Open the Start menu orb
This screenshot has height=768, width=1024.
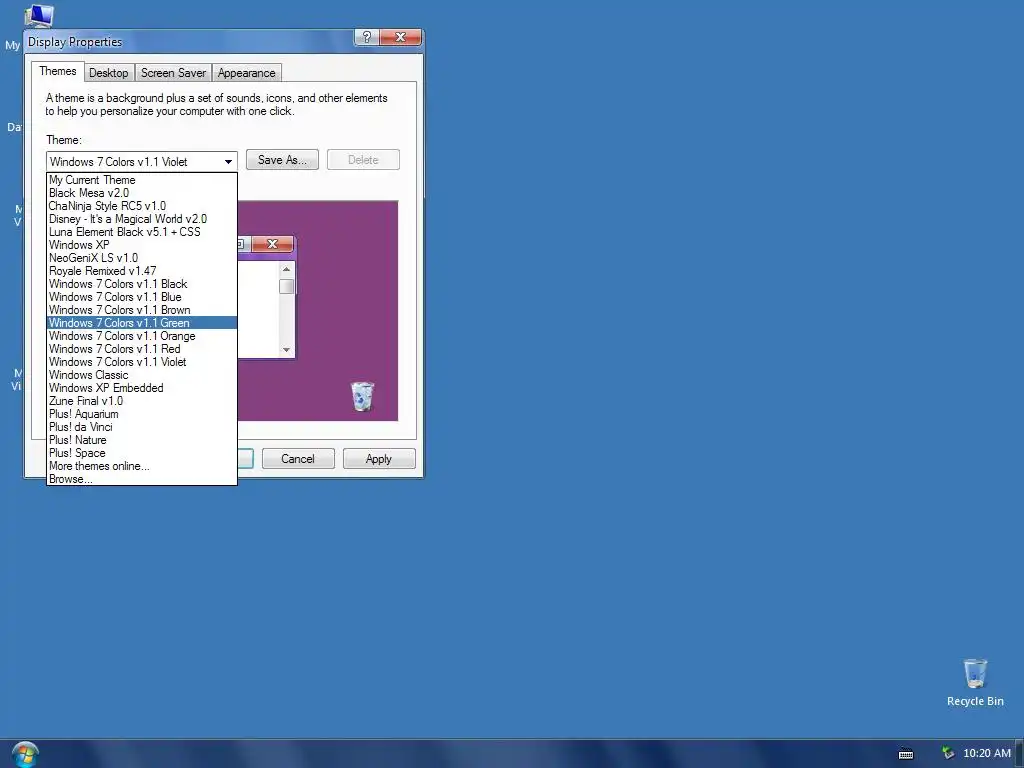25,755
